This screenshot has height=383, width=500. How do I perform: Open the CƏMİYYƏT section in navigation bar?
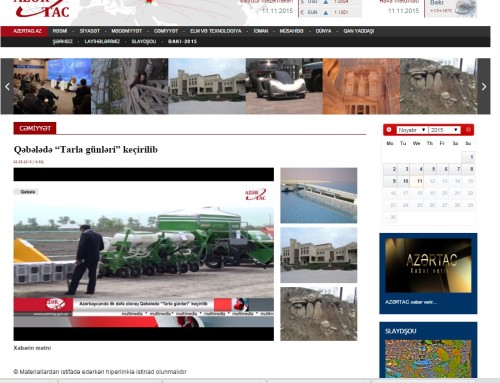[166, 31]
